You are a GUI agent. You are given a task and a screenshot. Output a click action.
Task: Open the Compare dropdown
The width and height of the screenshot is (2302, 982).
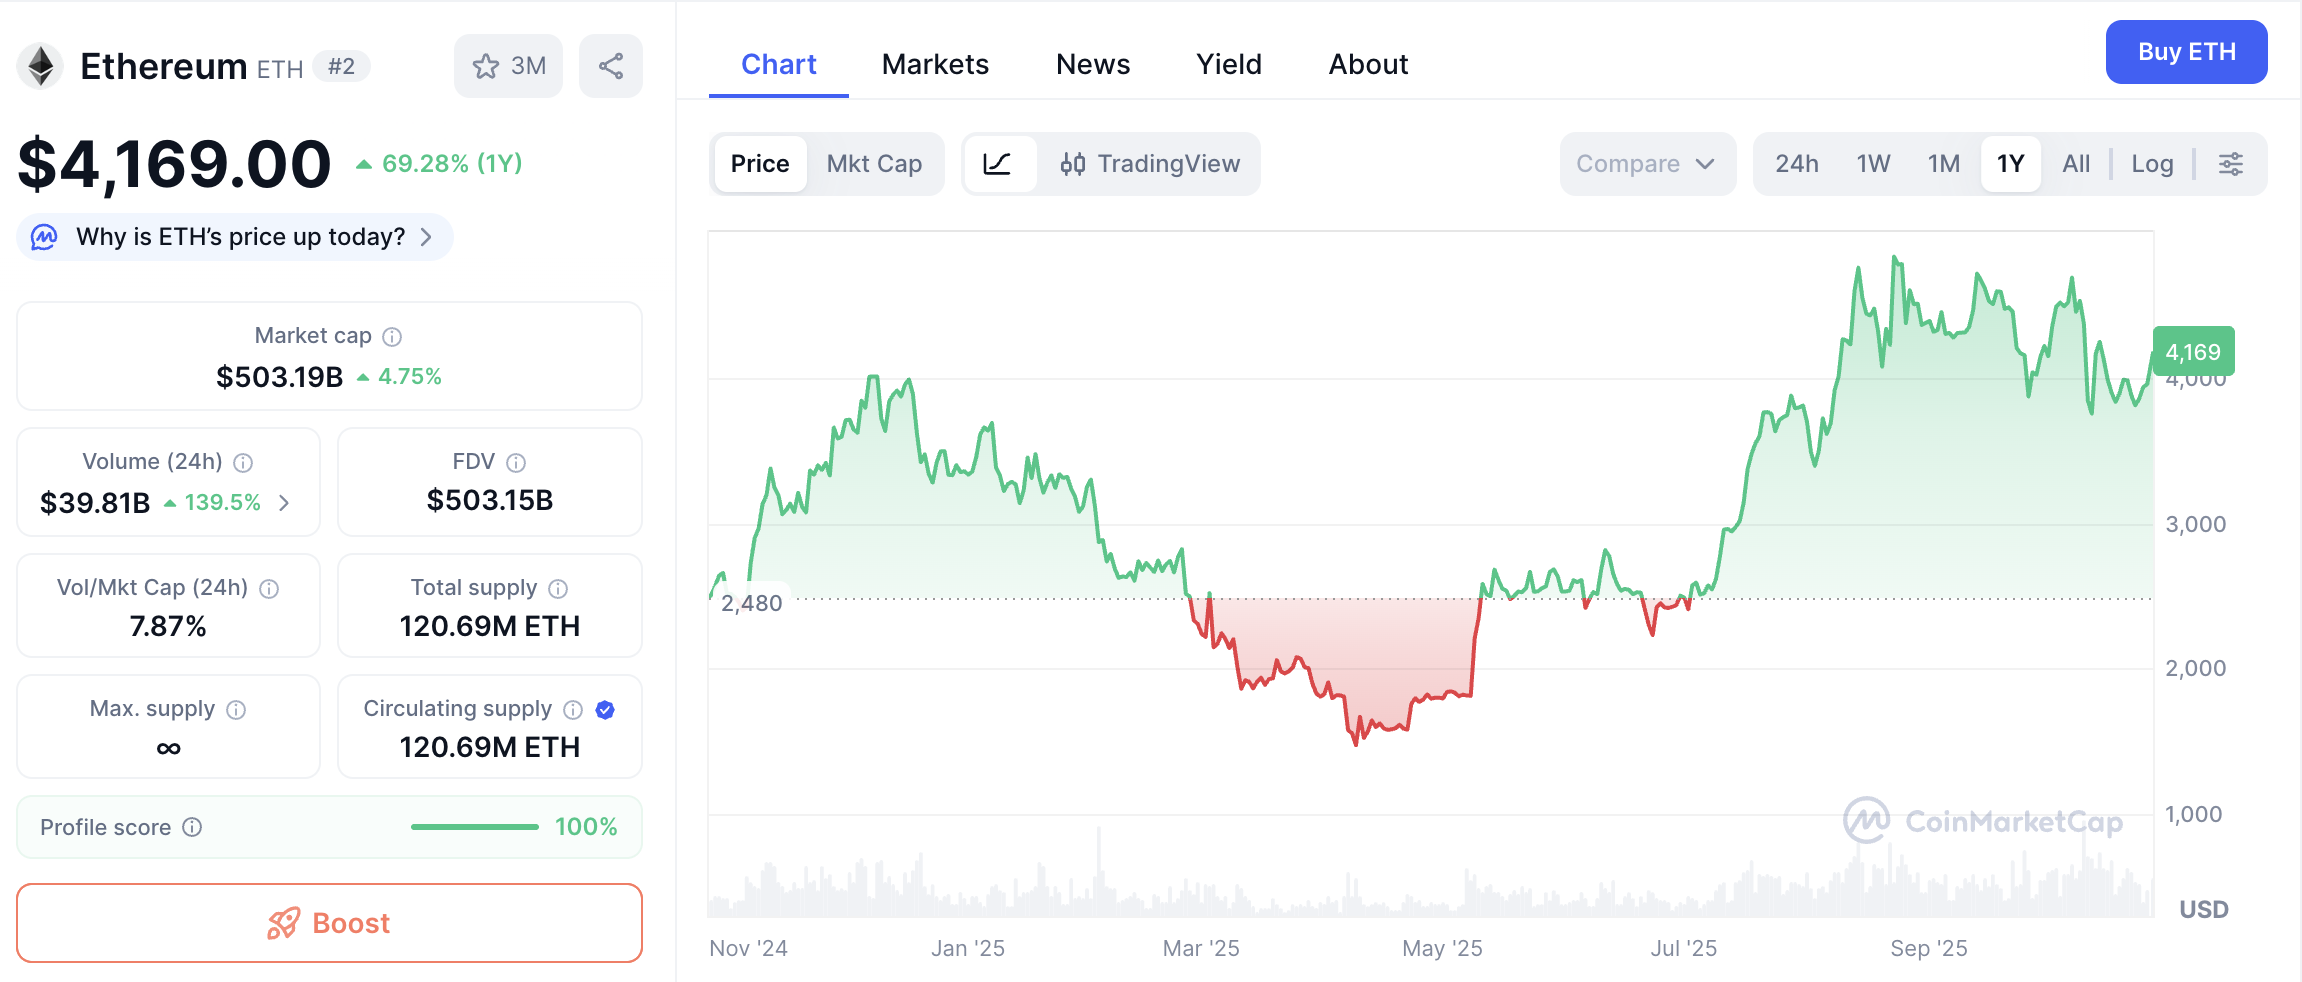point(1646,164)
